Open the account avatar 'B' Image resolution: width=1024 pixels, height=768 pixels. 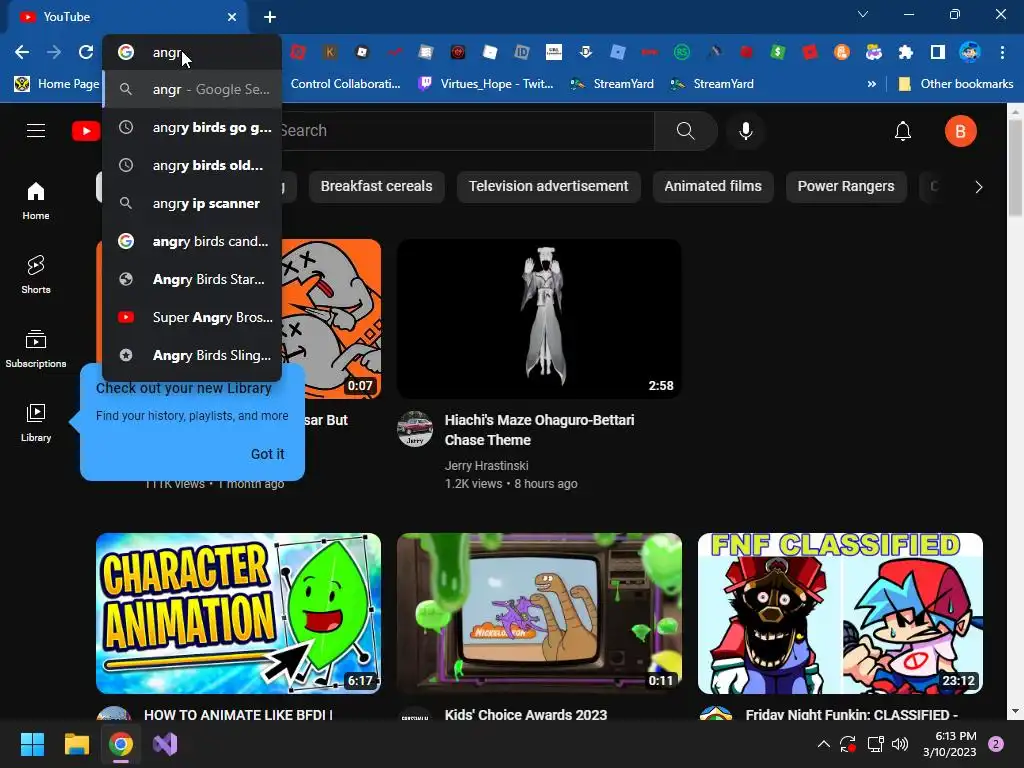(961, 131)
